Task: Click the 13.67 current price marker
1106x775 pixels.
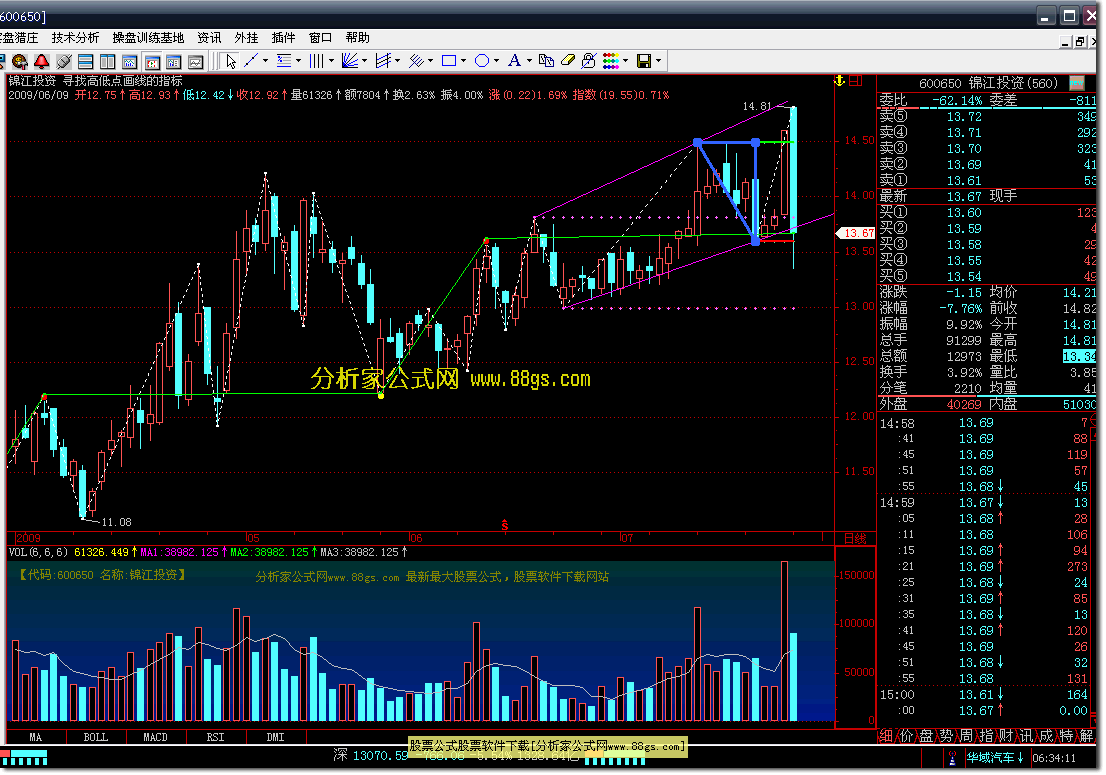Action: click(856, 233)
